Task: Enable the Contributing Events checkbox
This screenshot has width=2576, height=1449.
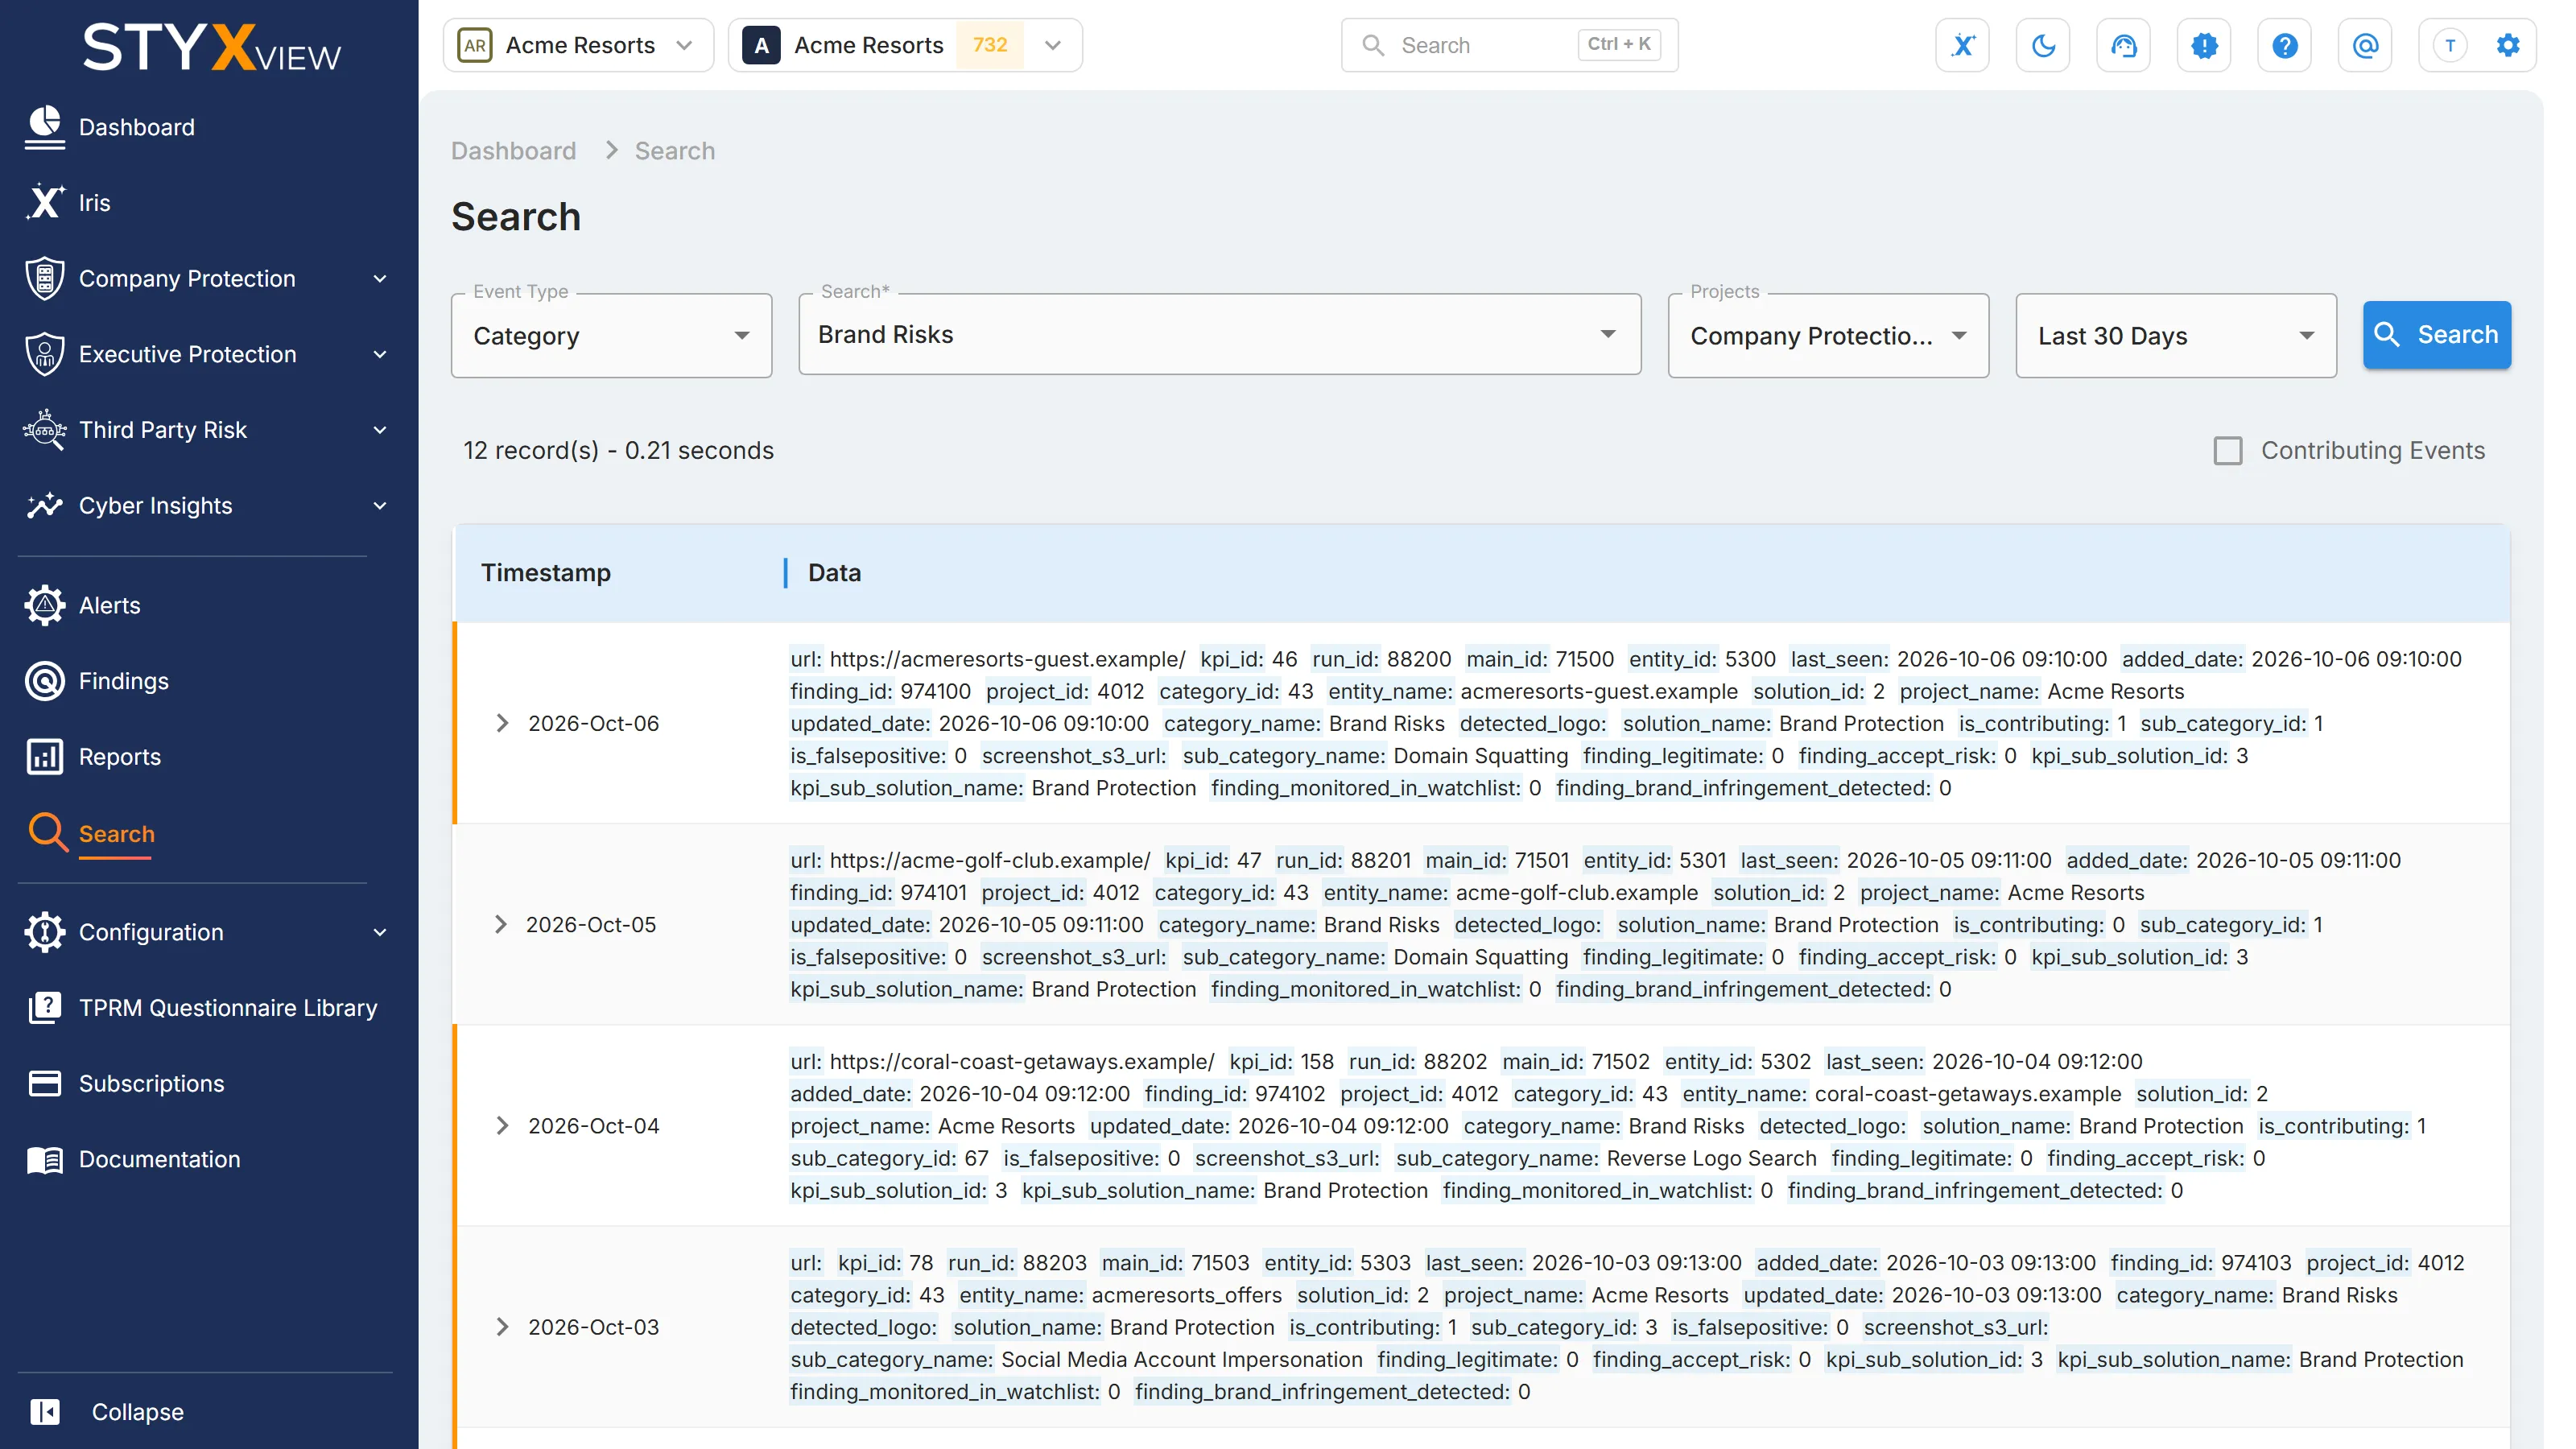Action: click(x=2227, y=451)
